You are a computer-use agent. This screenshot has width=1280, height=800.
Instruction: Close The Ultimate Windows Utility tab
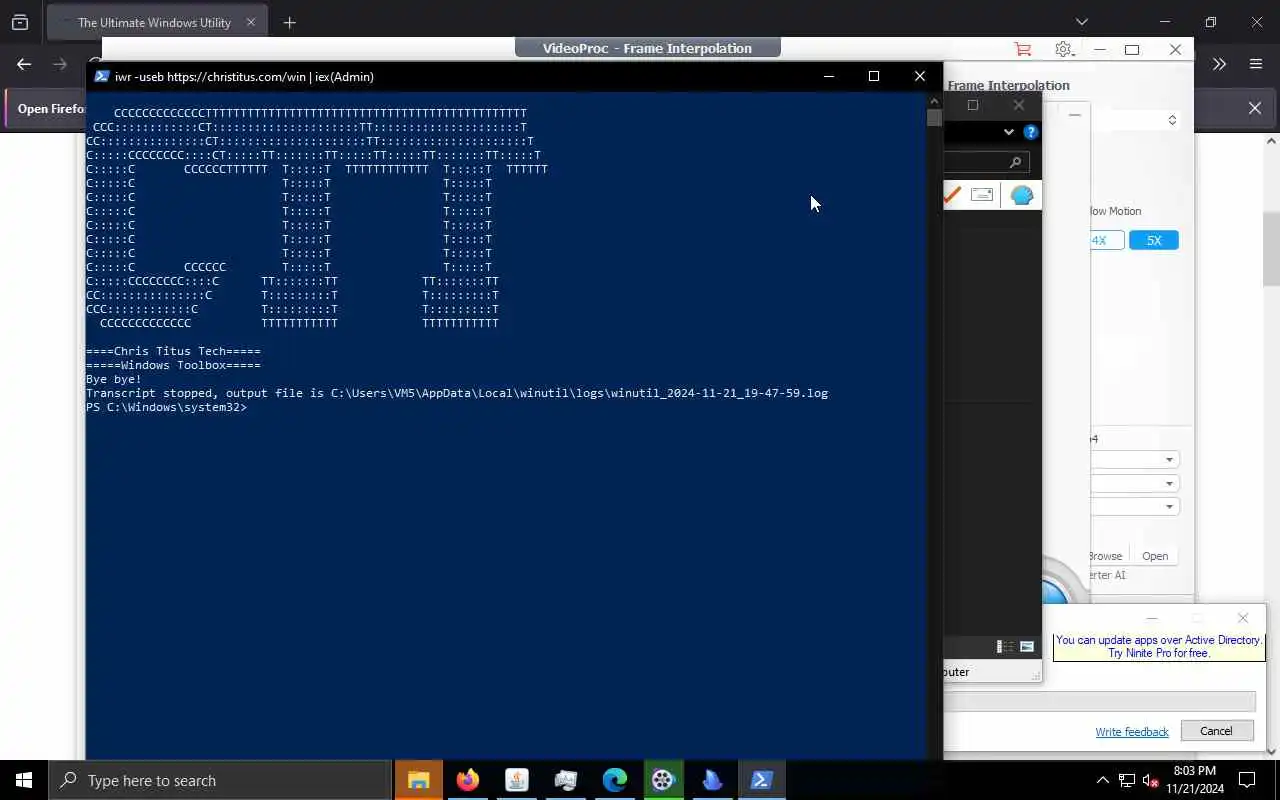[251, 22]
